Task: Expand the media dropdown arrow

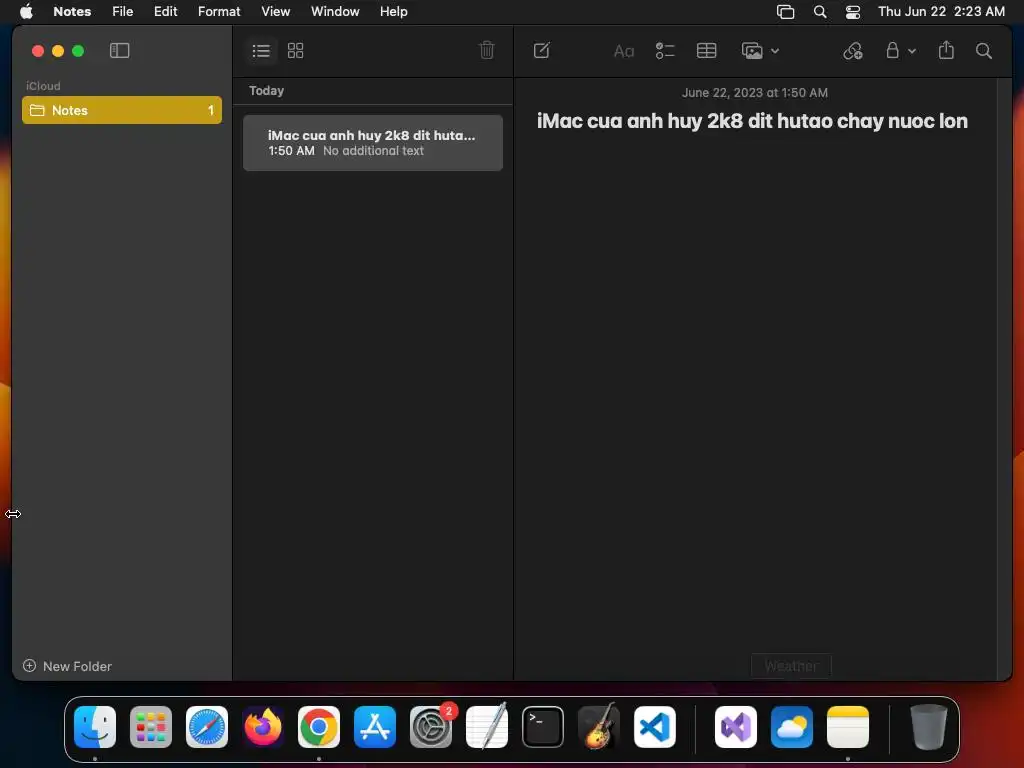Action: point(775,51)
